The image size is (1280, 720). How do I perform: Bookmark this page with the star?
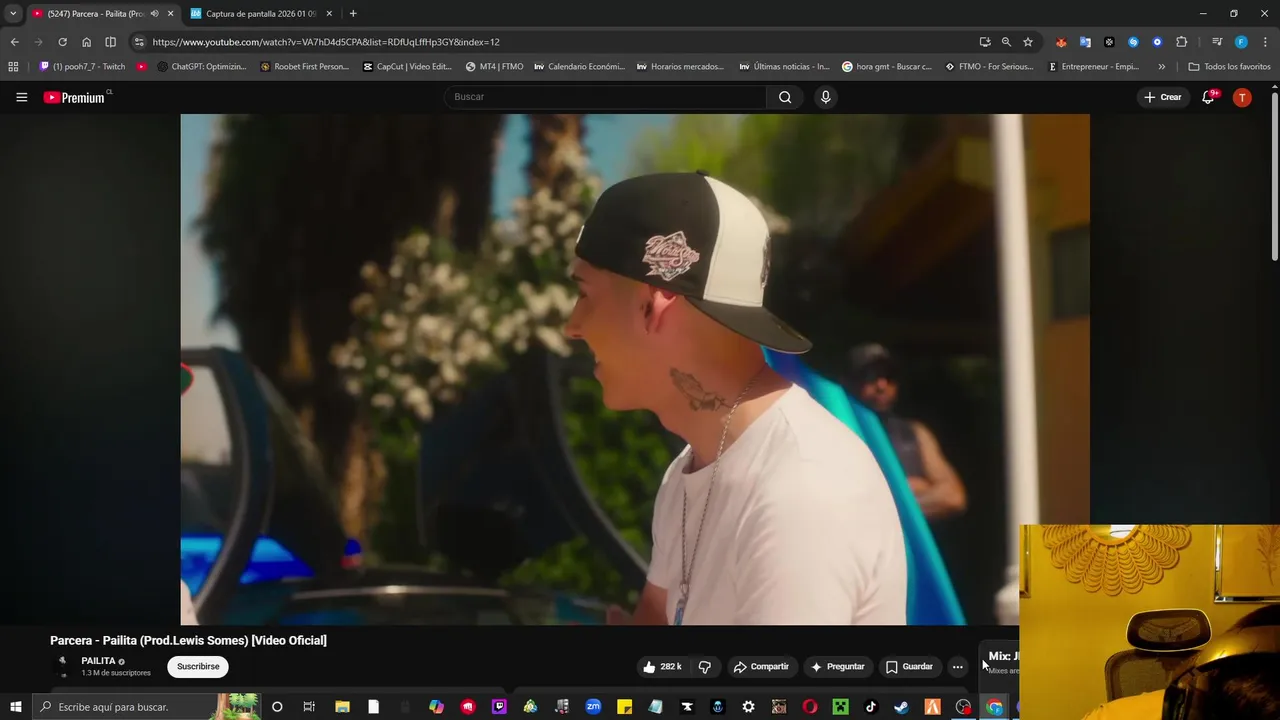1027,42
